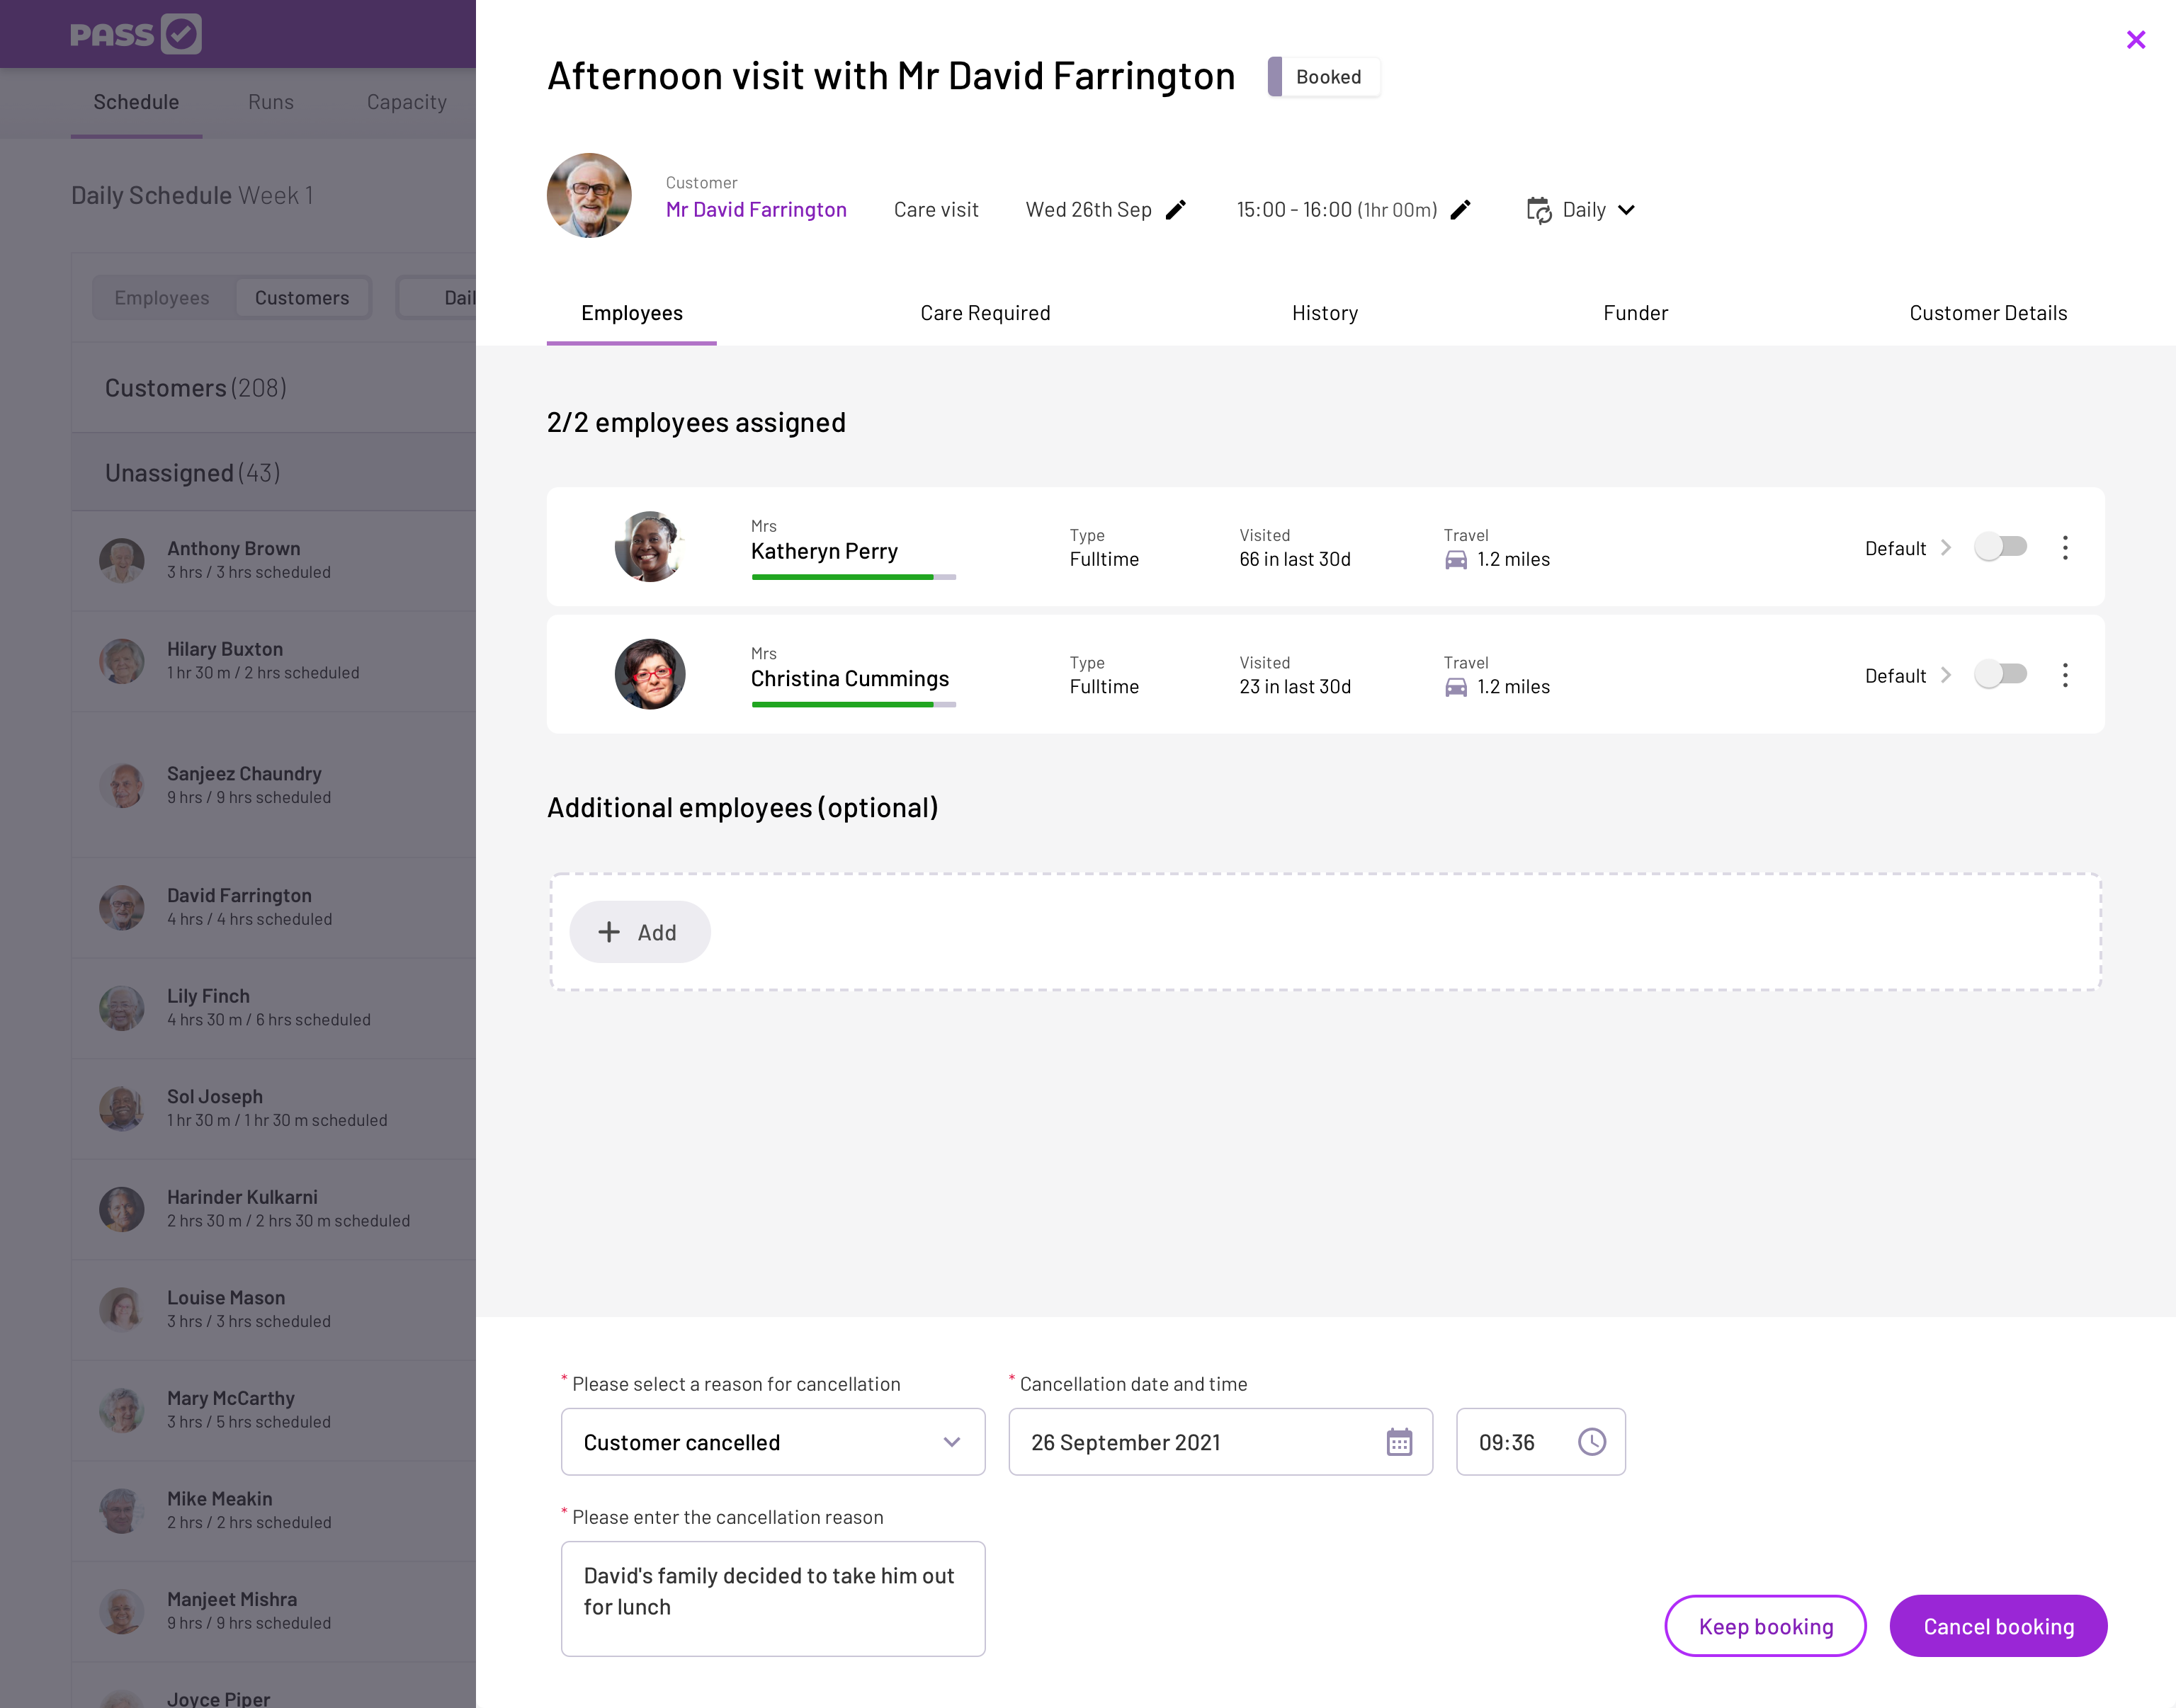The image size is (2176, 1708).
Task: Open the History tab
Action: point(1325,313)
